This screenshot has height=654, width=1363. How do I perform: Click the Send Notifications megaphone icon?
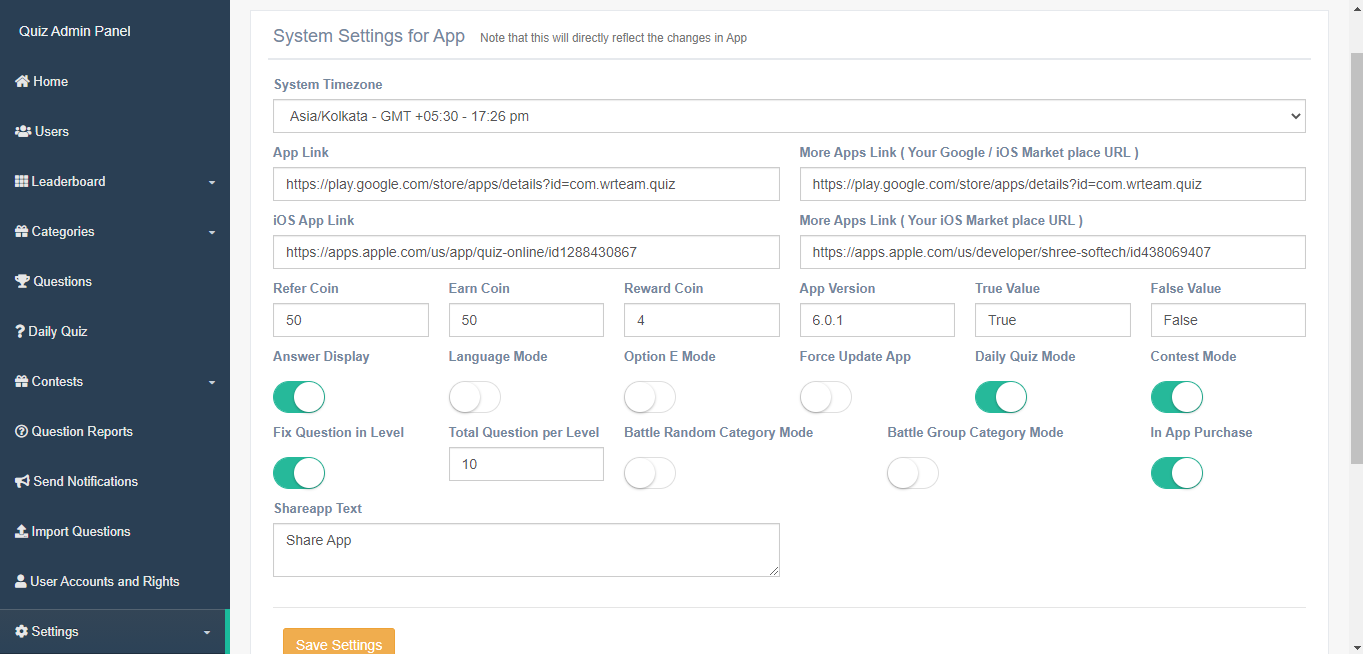(x=22, y=481)
